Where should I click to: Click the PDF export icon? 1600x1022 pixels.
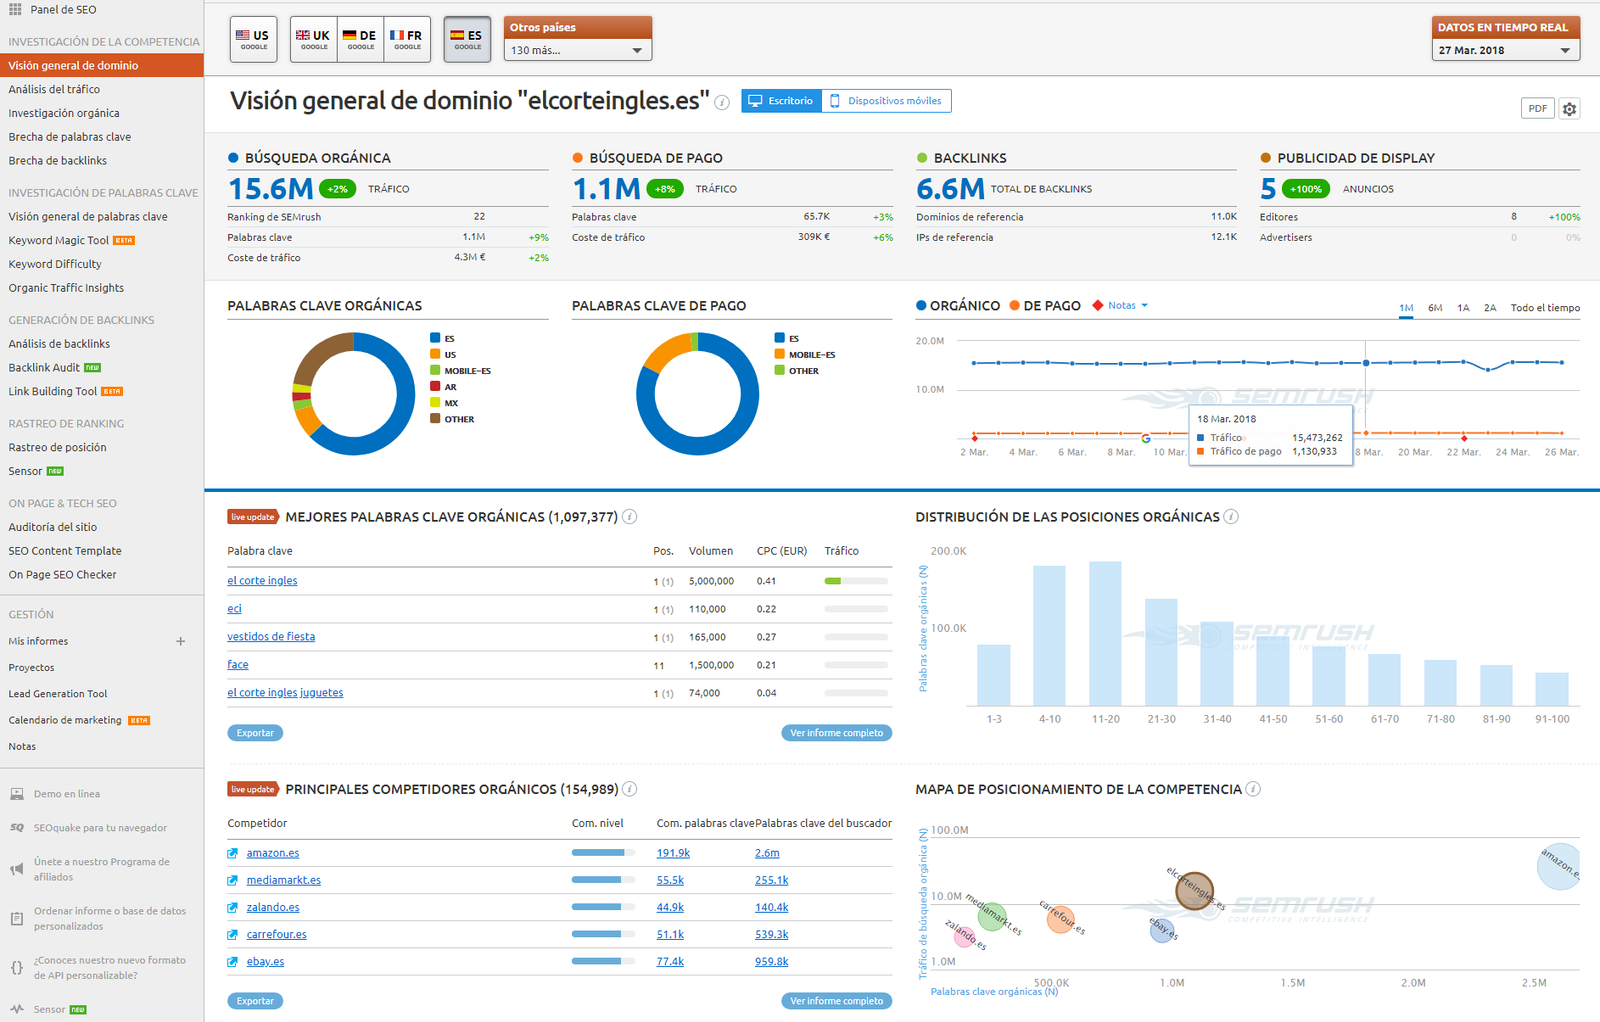(1537, 108)
